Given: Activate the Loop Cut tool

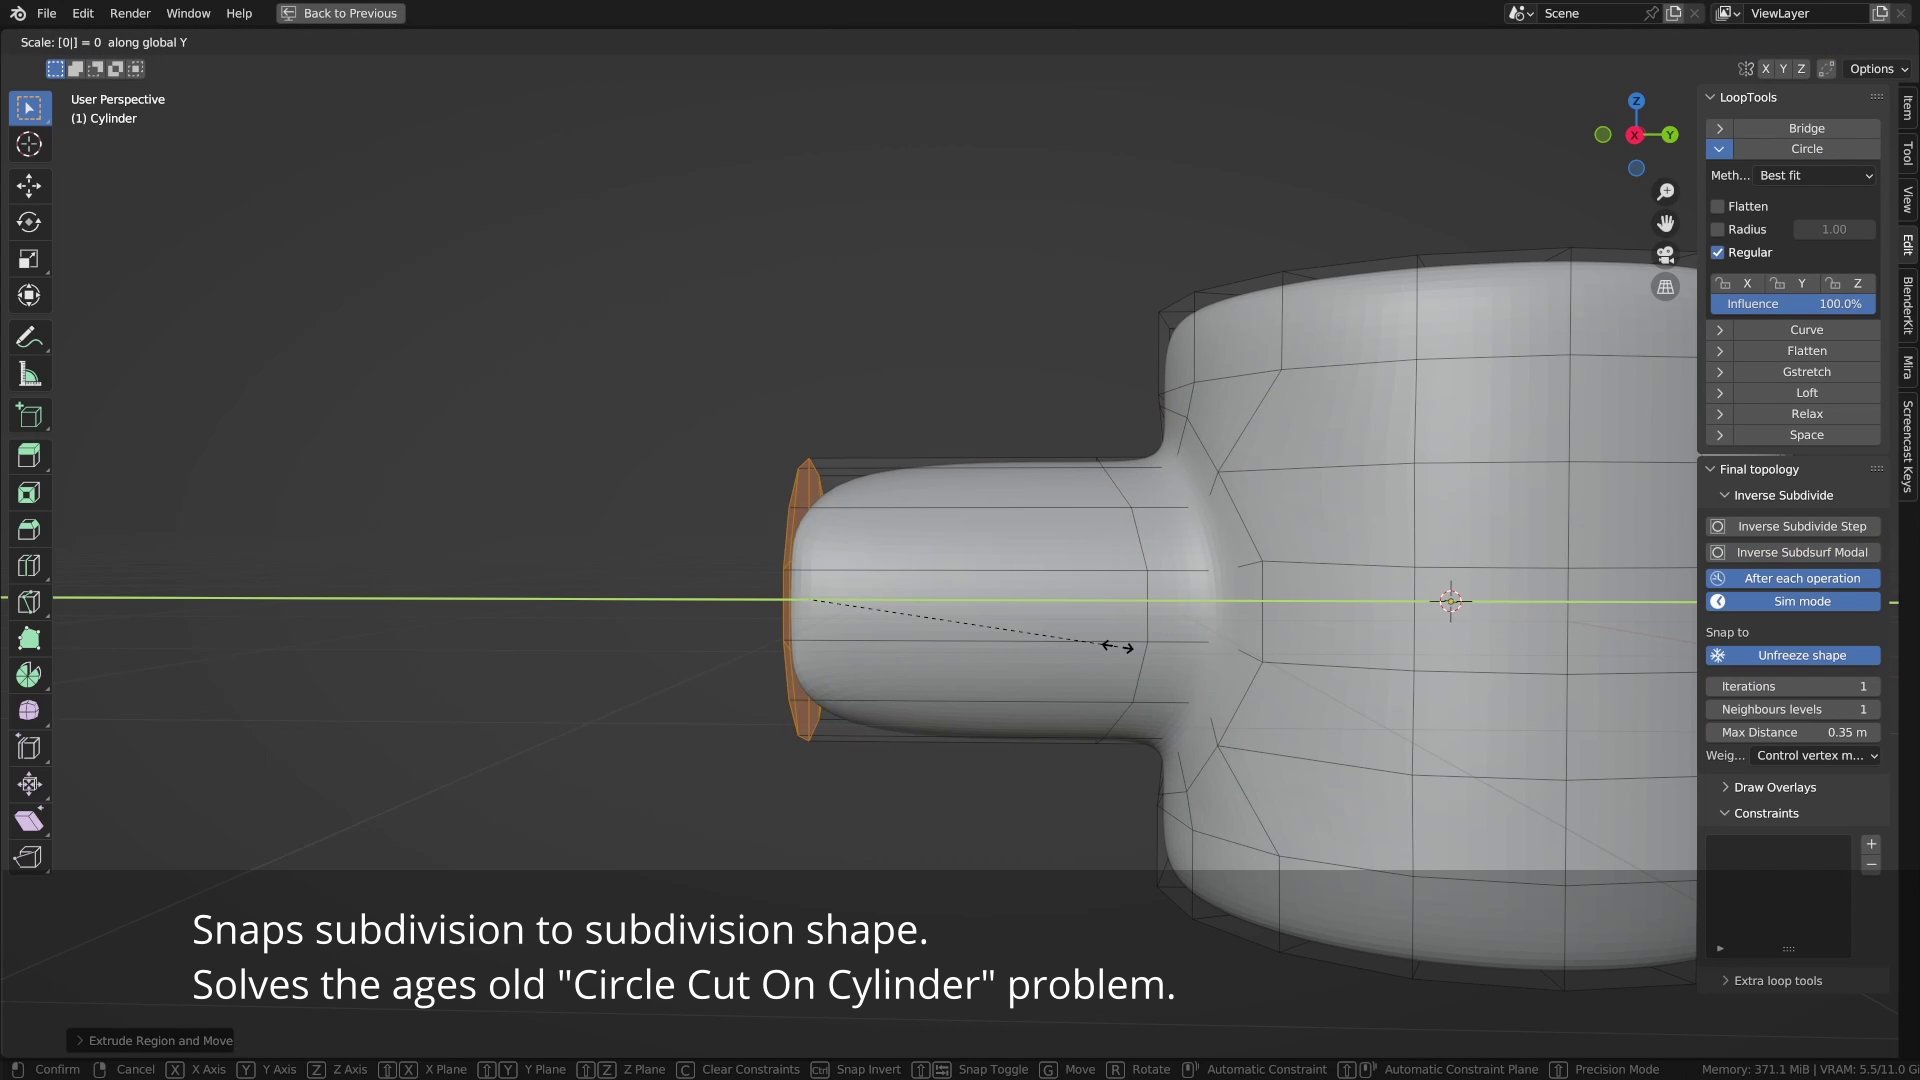Looking at the screenshot, I should (x=29, y=565).
